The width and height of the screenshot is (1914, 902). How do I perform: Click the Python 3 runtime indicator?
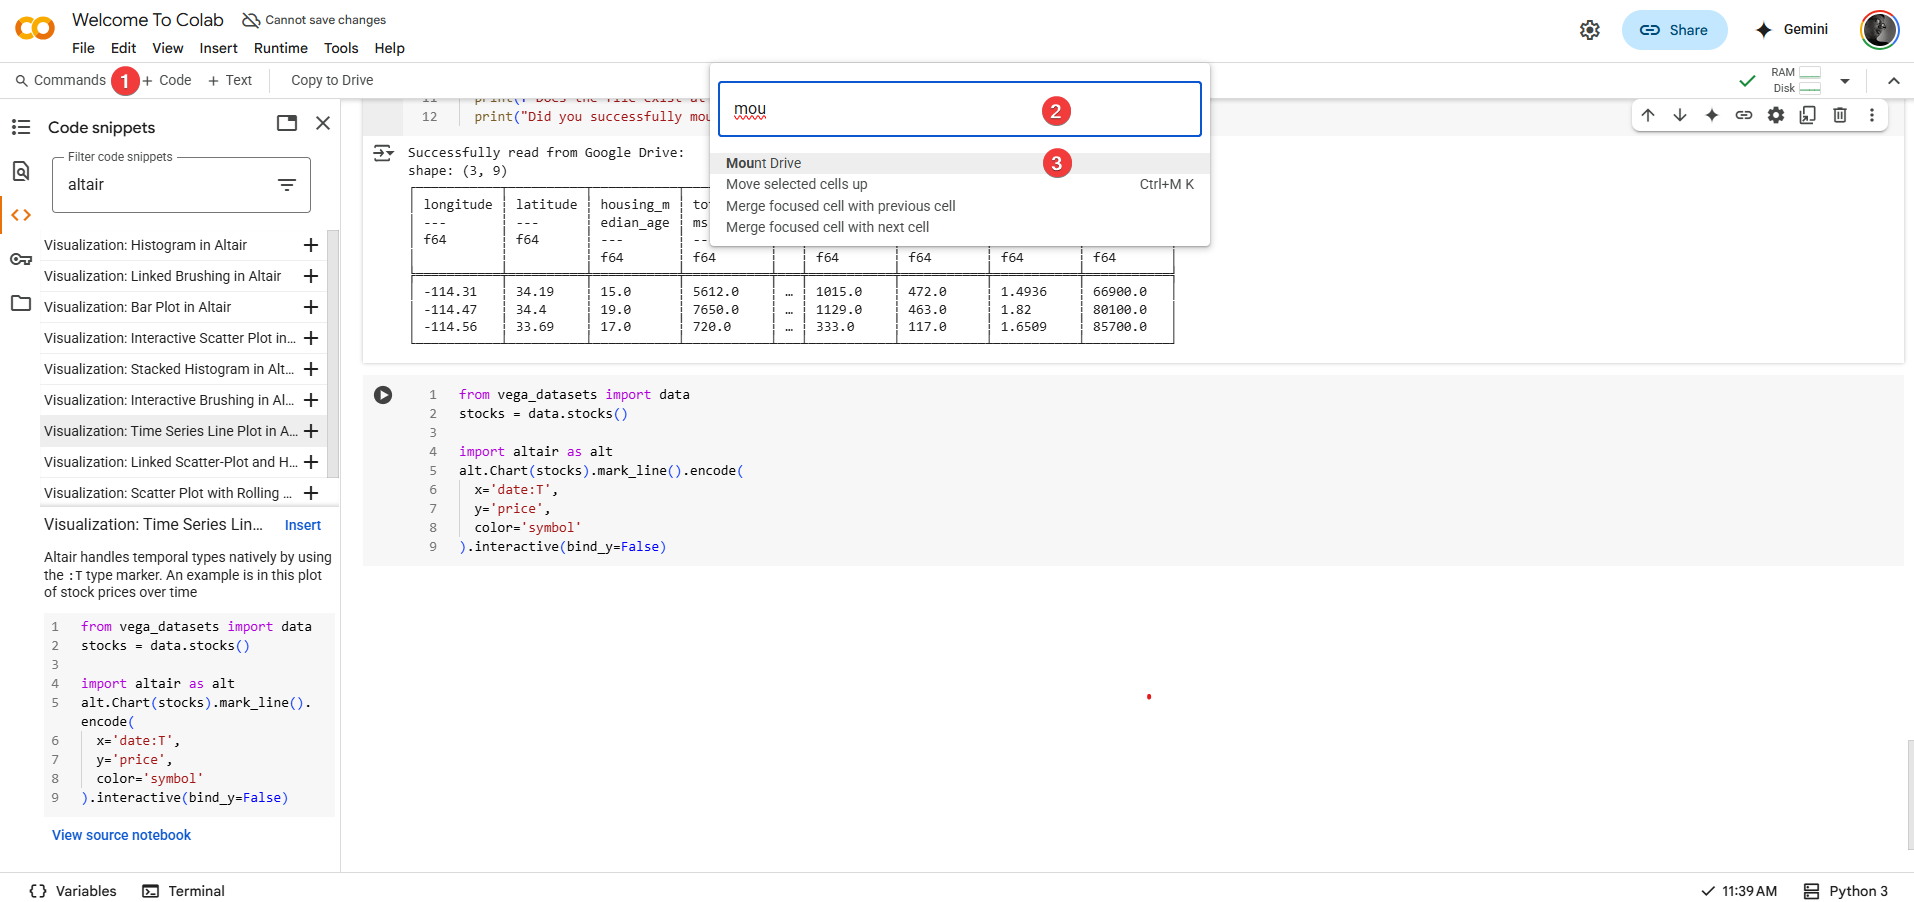[1846, 891]
